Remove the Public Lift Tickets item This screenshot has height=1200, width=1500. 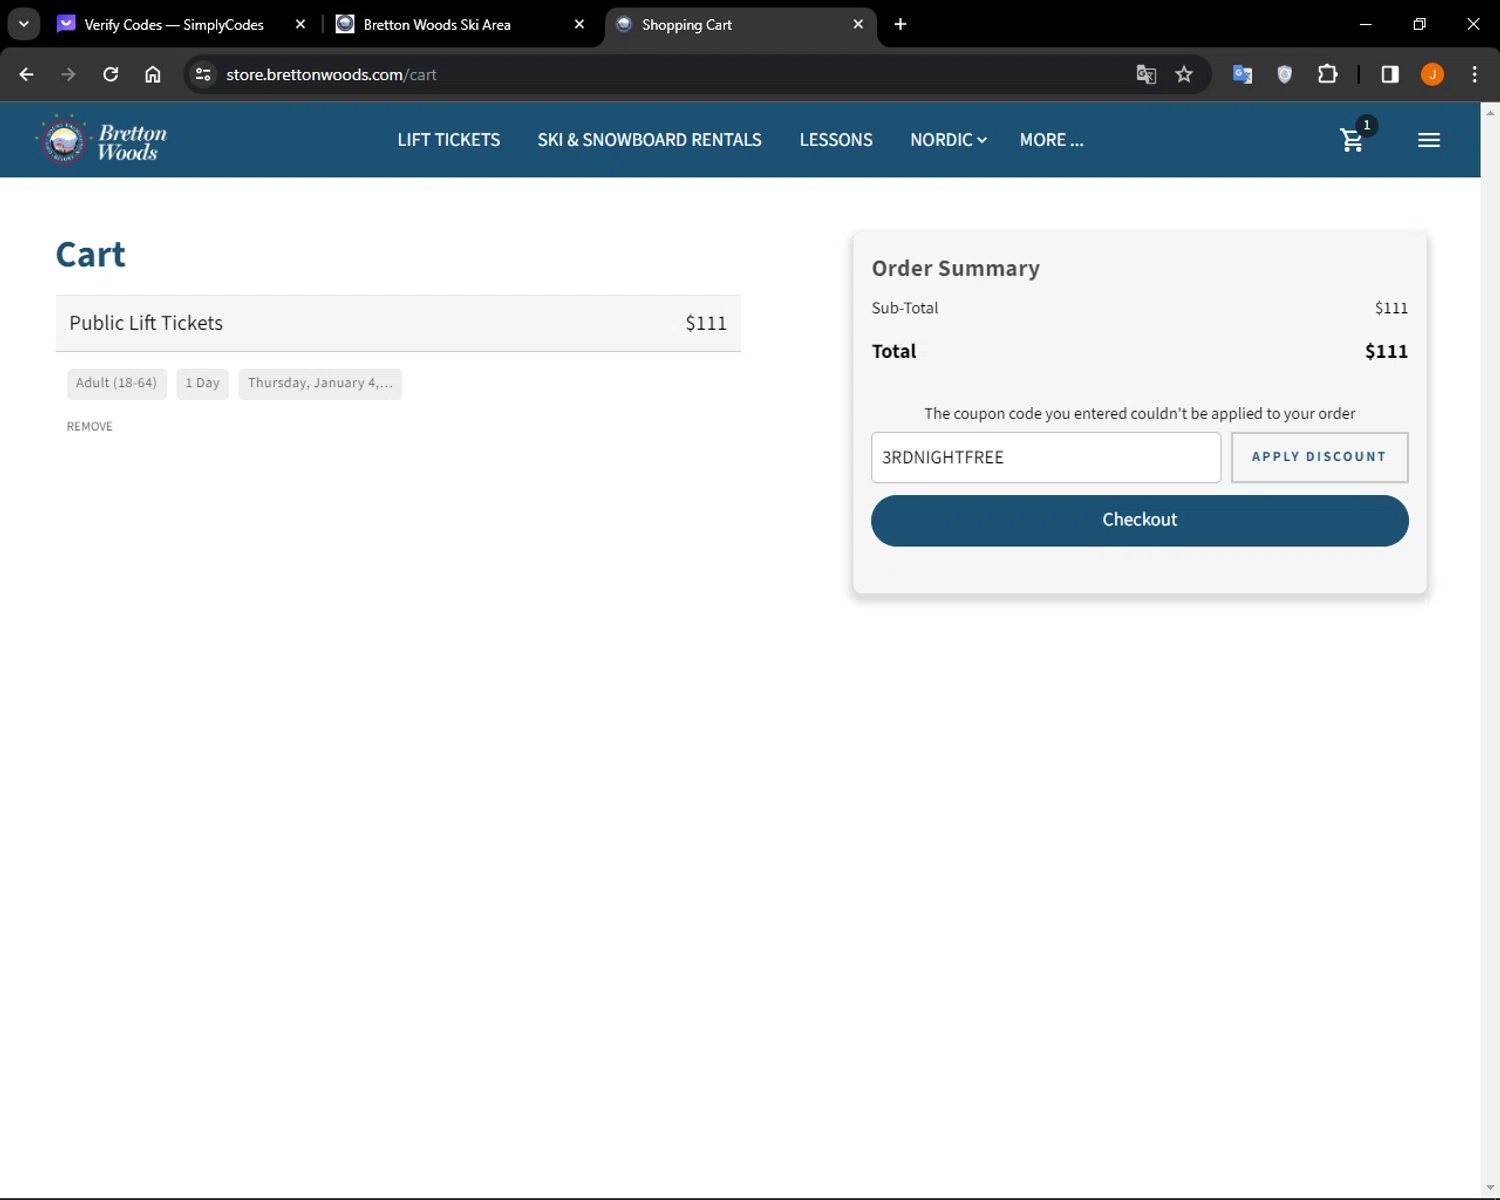pos(90,426)
